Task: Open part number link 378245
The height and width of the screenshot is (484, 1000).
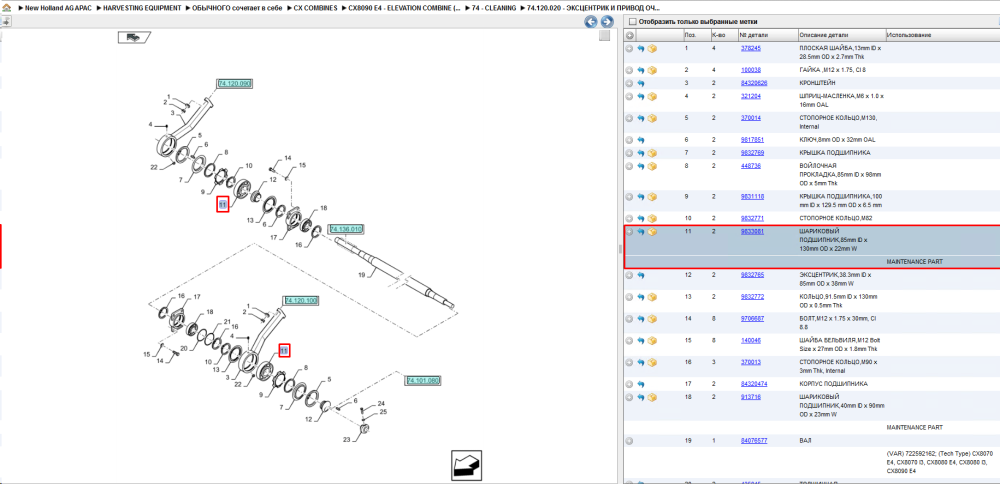Action: [750, 48]
